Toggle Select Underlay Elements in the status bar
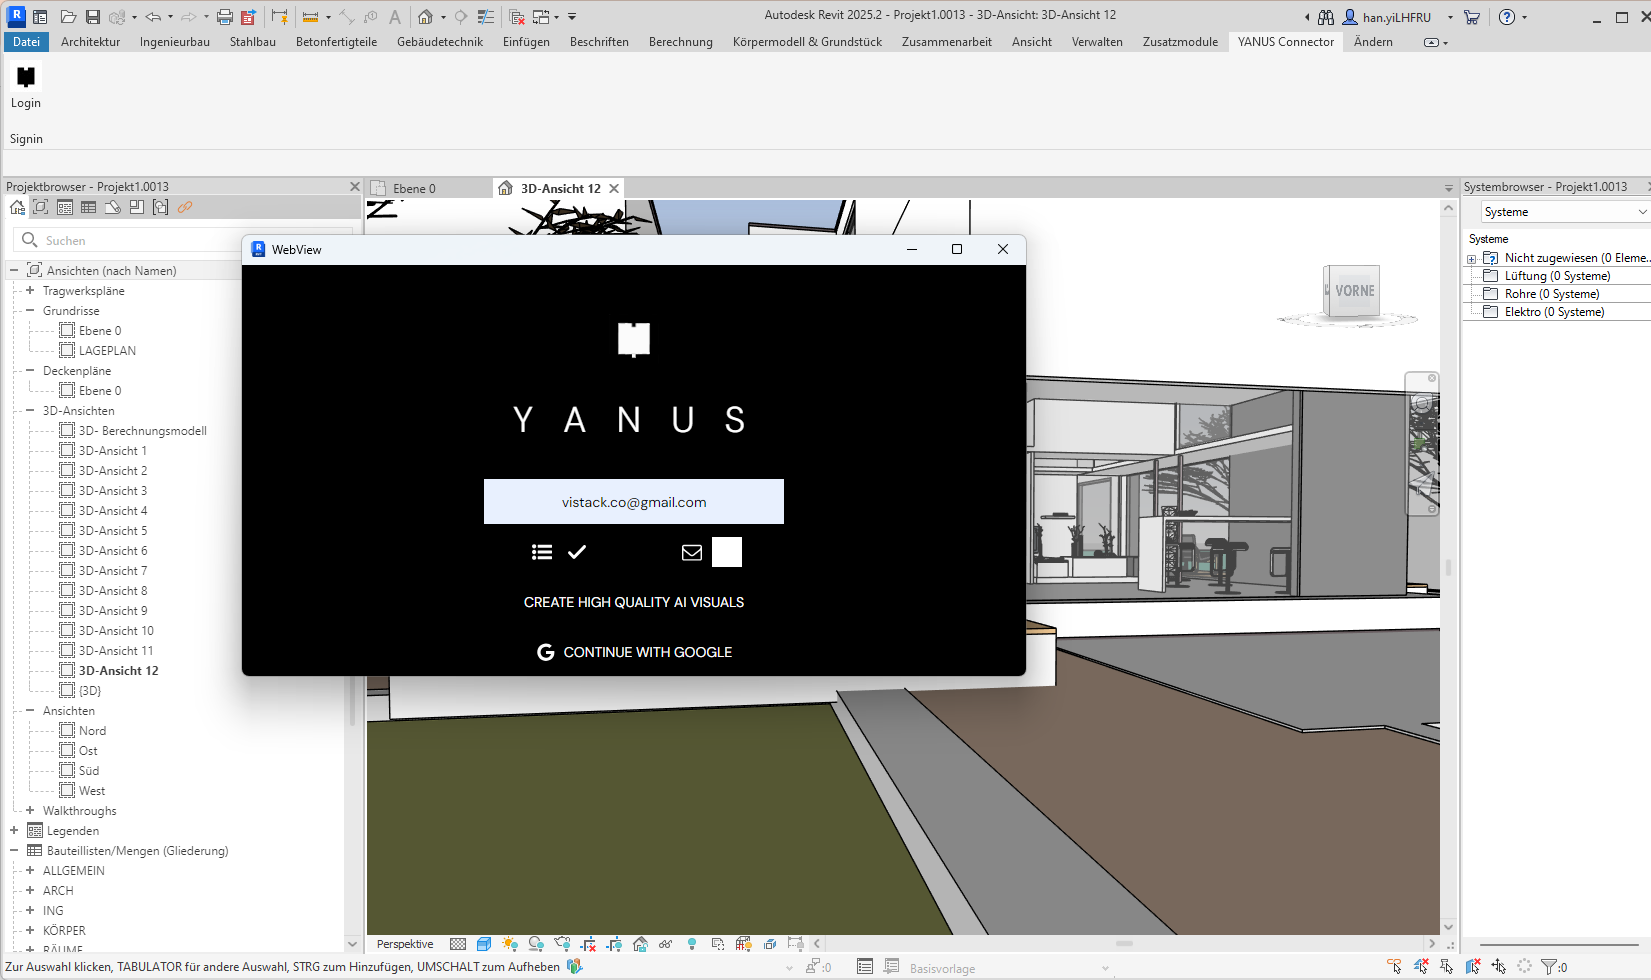Image resolution: width=1651 pixels, height=980 pixels. click(1421, 966)
